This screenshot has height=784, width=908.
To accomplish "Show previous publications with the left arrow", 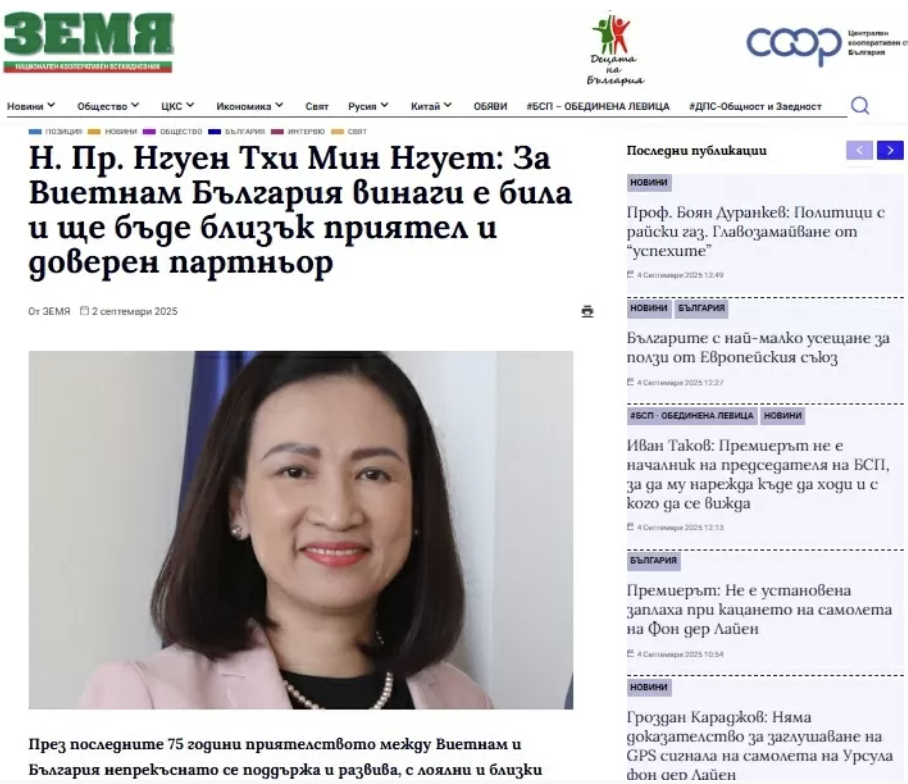I will [859, 151].
